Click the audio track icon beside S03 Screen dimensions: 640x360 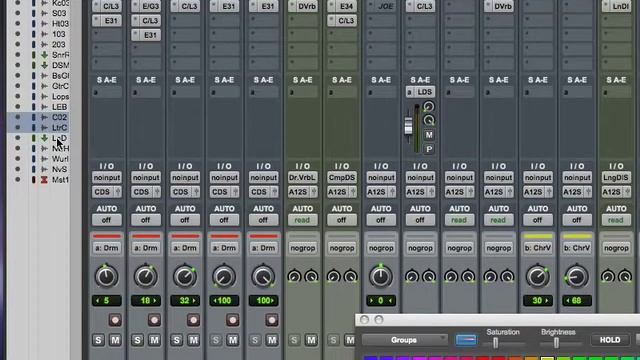pos(44,13)
